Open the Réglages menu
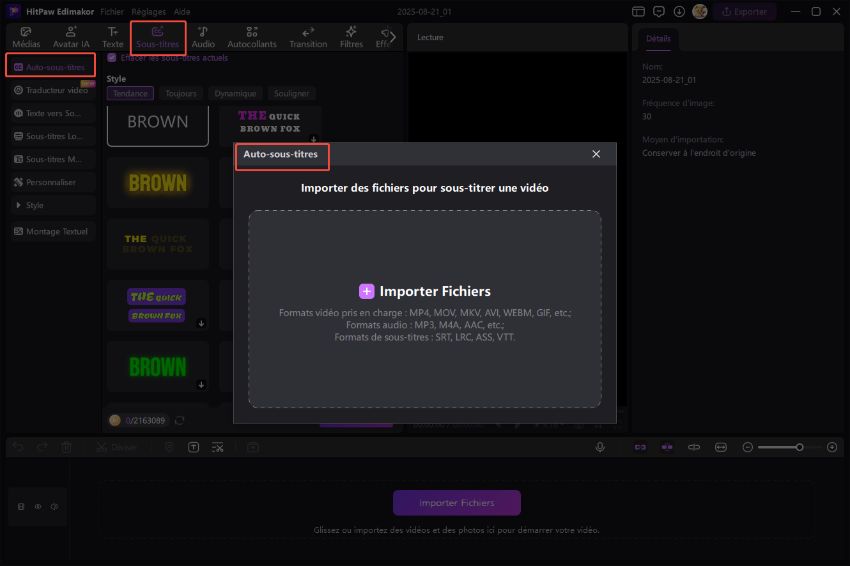 tap(149, 11)
